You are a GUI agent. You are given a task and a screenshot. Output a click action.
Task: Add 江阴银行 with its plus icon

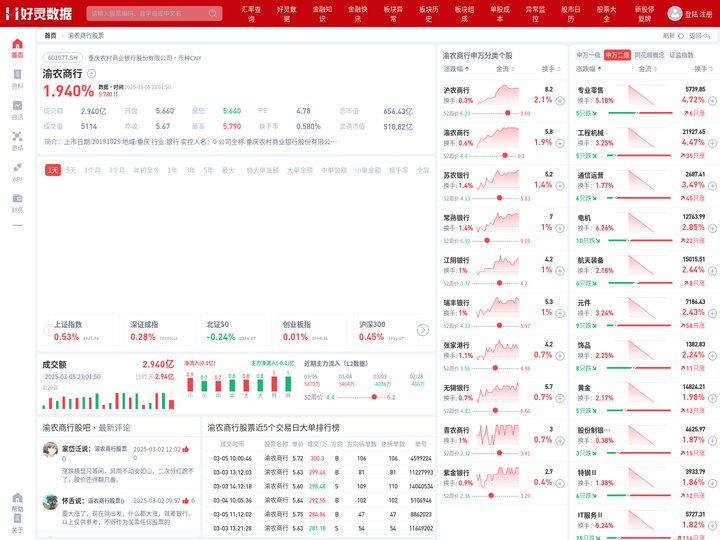coord(560,271)
